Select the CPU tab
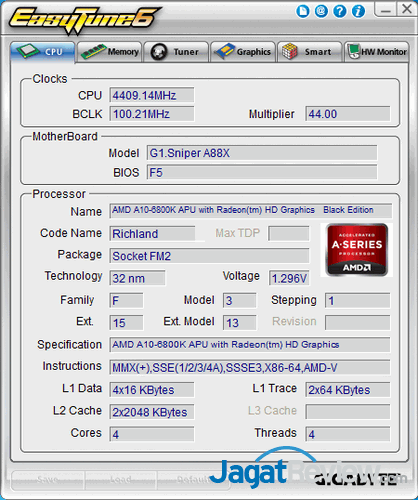Image resolution: width=418 pixels, height=500 pixels. tap(42, 52)
